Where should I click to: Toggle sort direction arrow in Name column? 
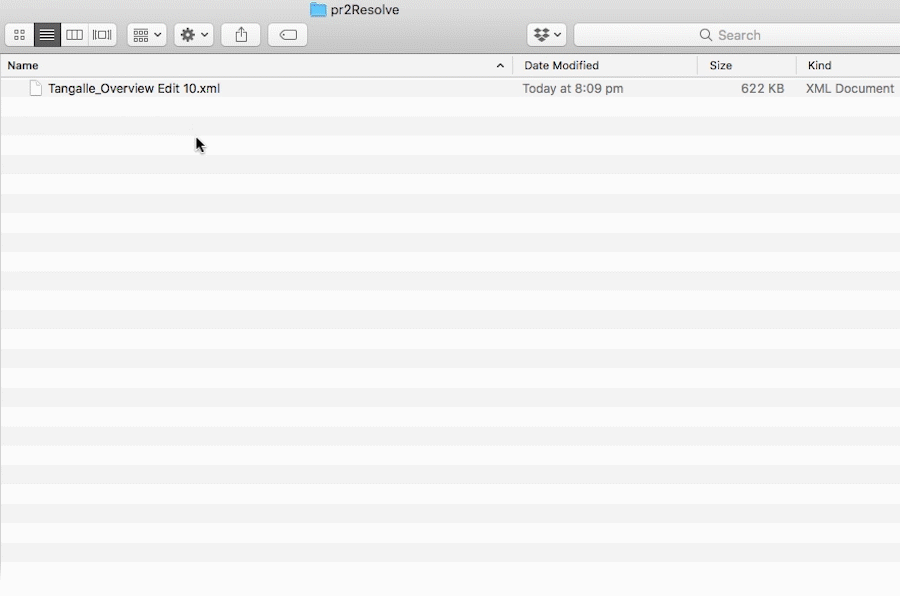point(500,65)
